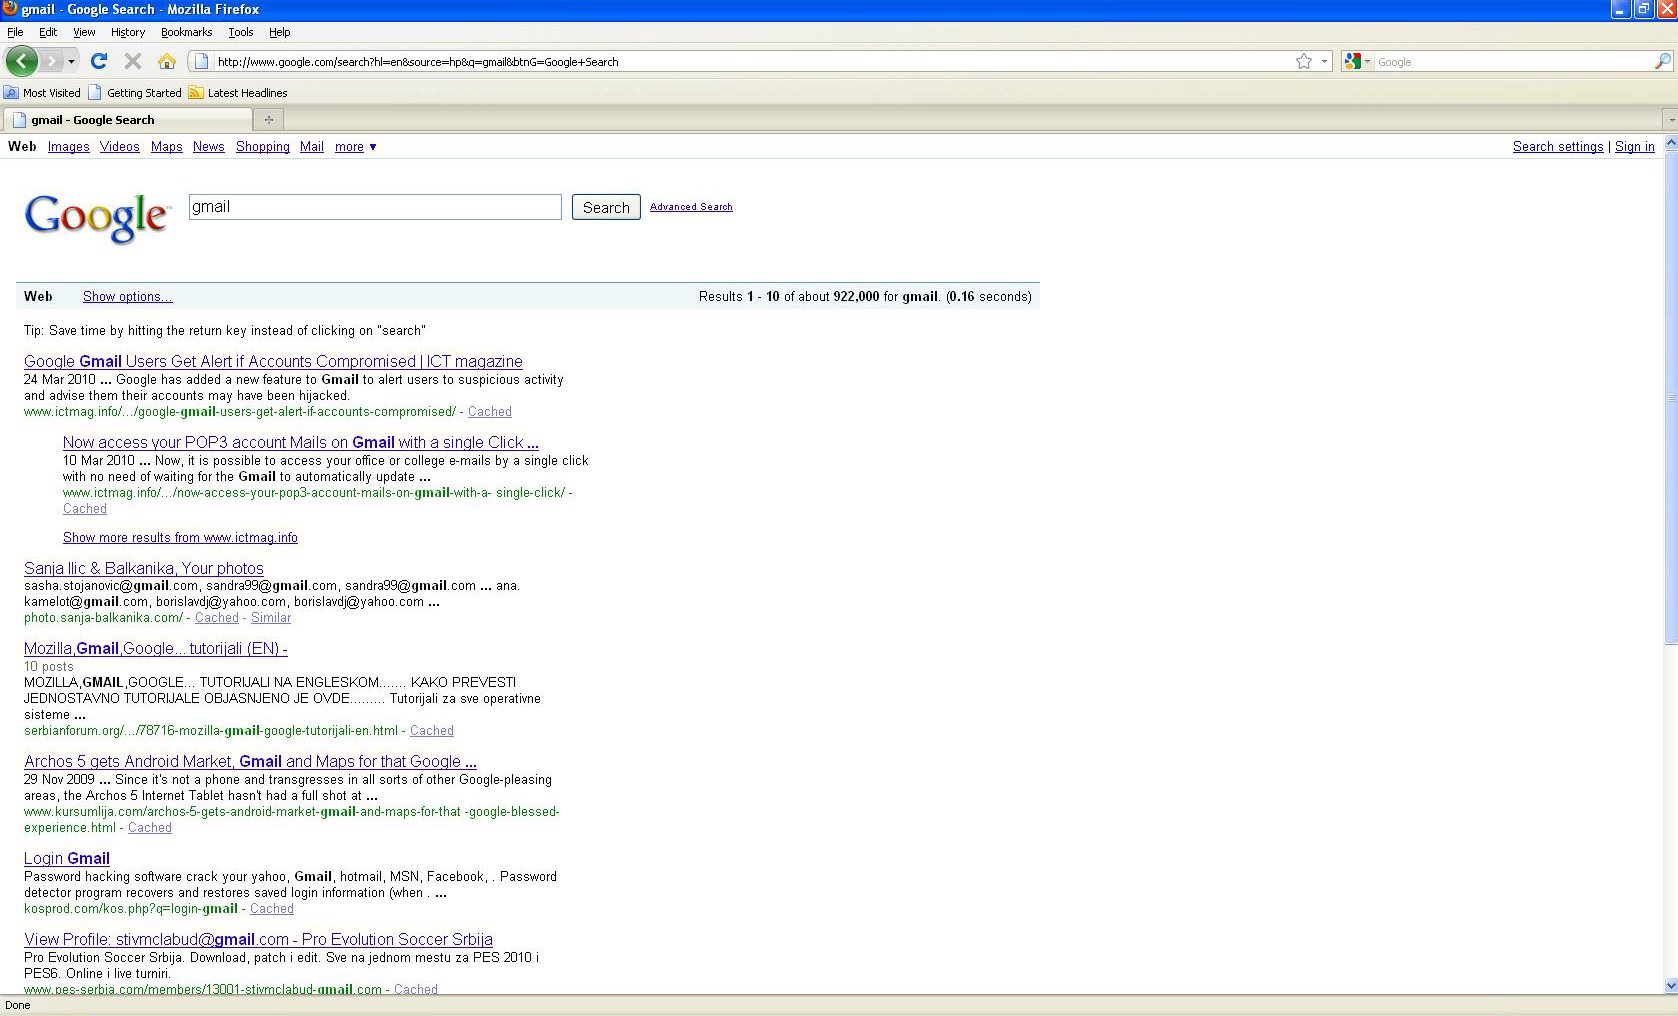
Task: Show more results from www.ictmag.info
Action: point(180,538)
